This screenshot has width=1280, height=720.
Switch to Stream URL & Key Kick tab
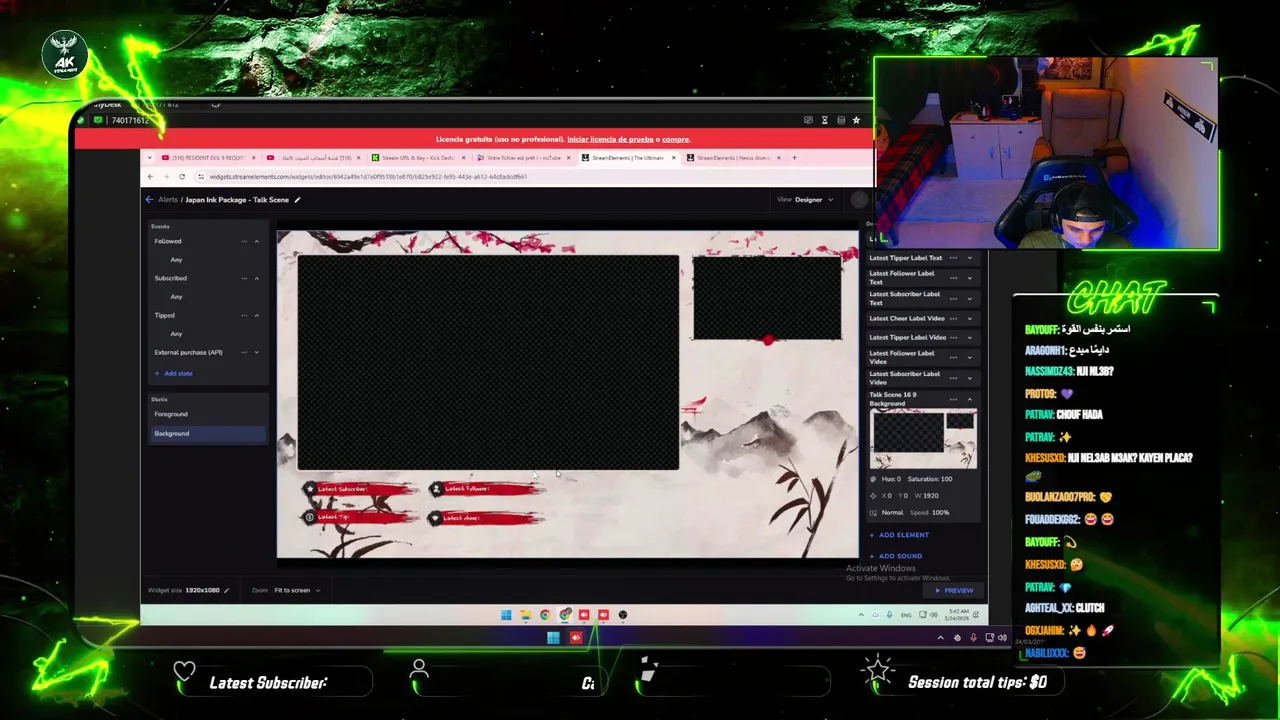click(419, 158)
